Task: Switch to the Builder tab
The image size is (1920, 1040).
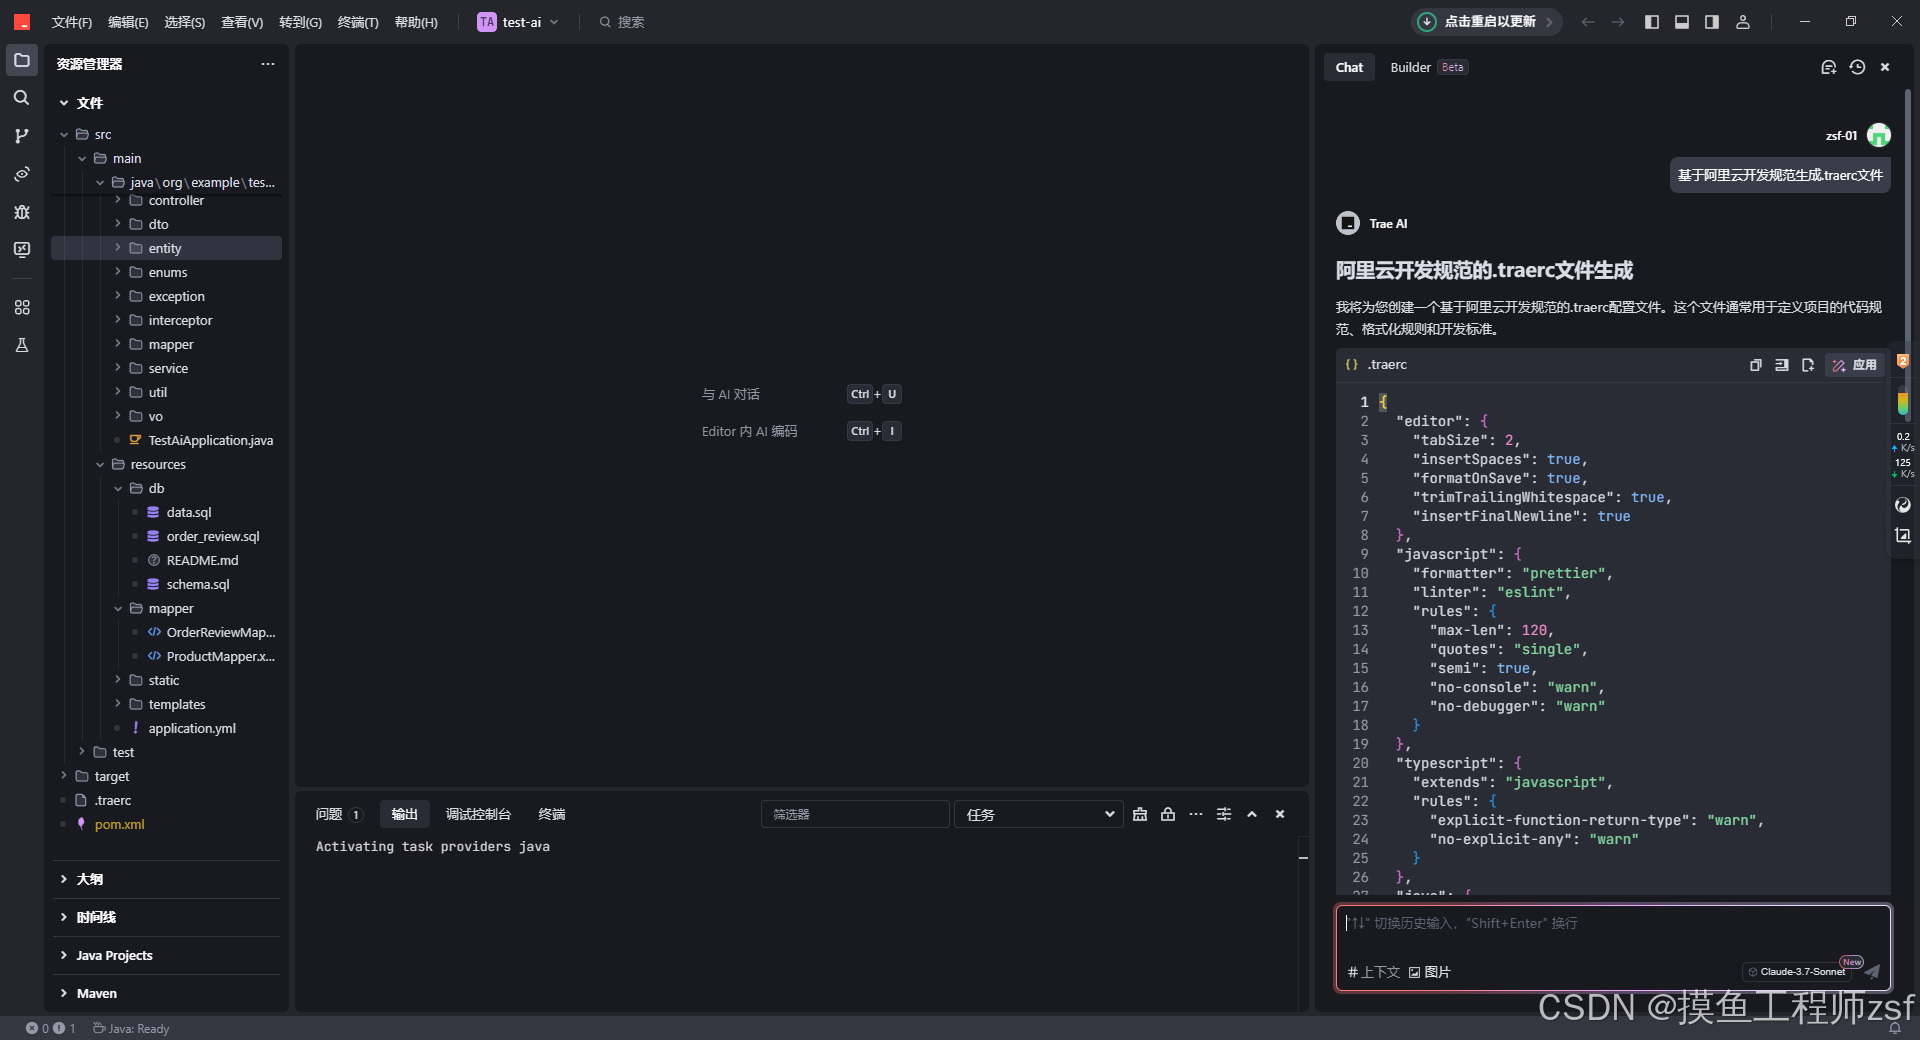Action: click(1410, 67)
